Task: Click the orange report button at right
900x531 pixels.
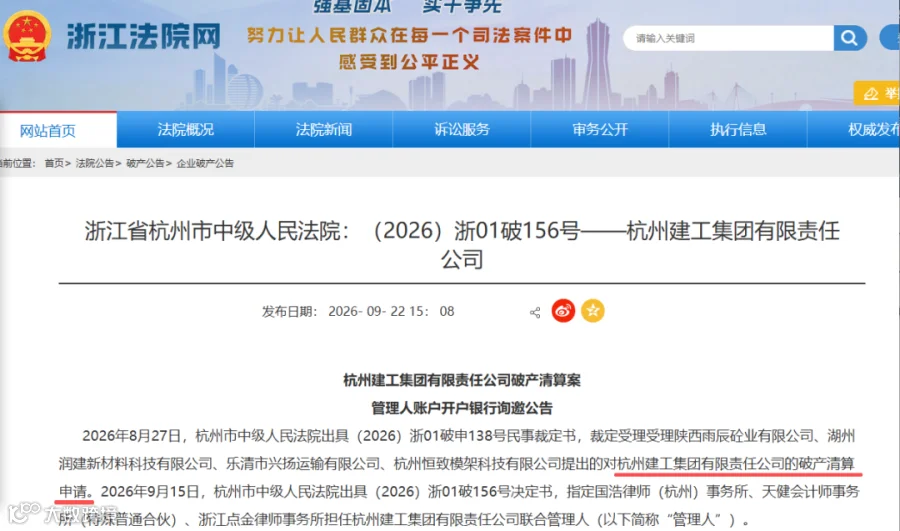Action: pos(877,93)
